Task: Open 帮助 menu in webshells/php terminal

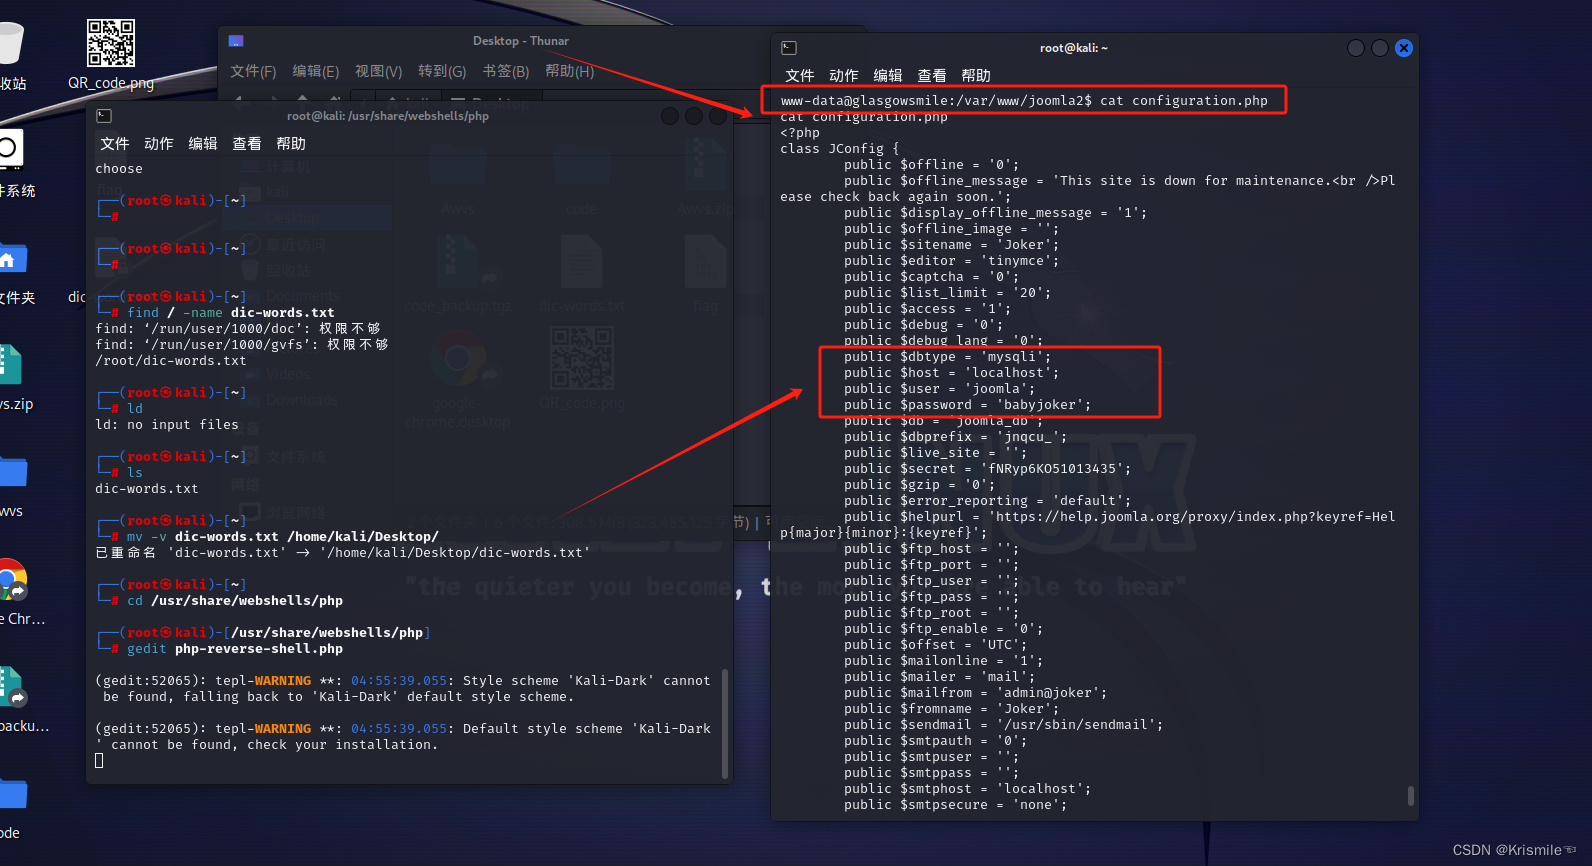Action: [291, 144]
